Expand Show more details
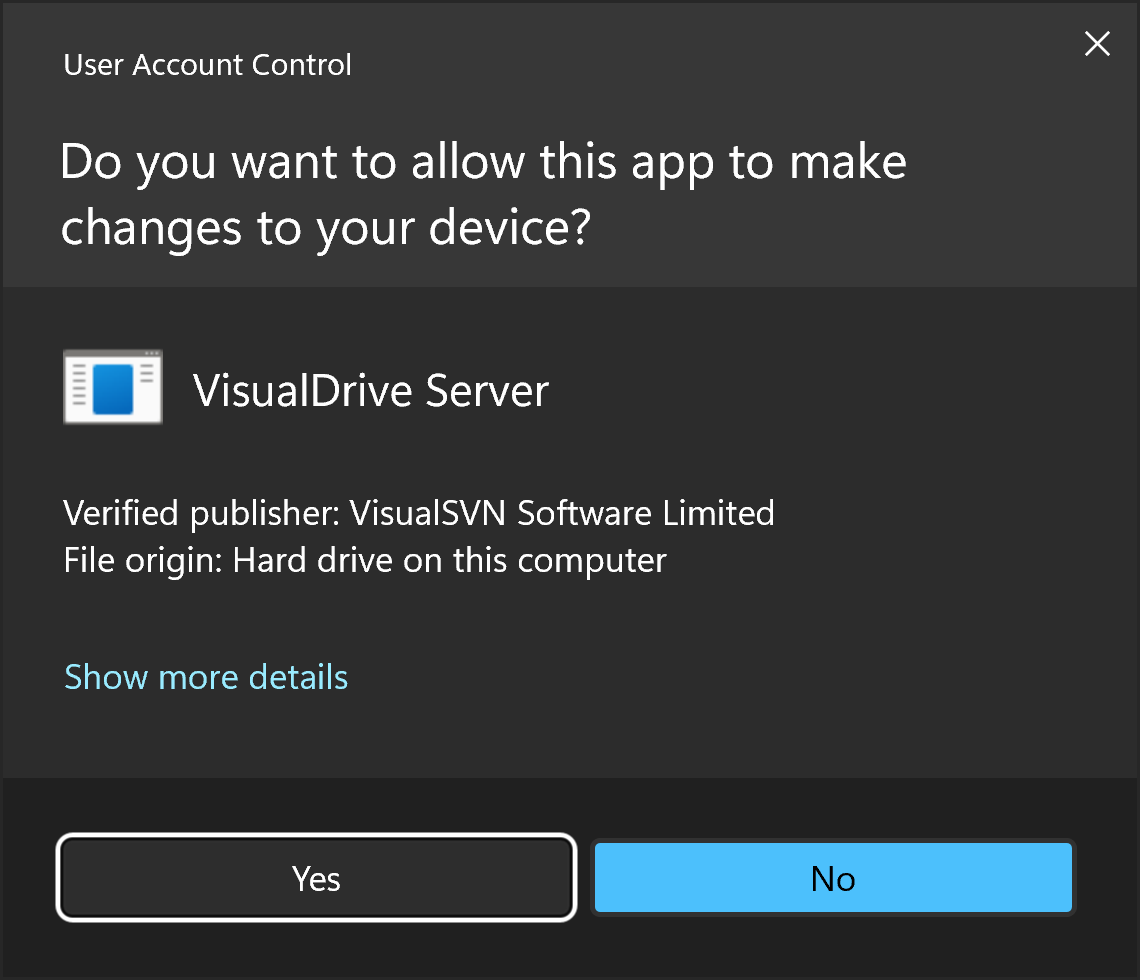The image size is (1140, 980). coord(206,677)
